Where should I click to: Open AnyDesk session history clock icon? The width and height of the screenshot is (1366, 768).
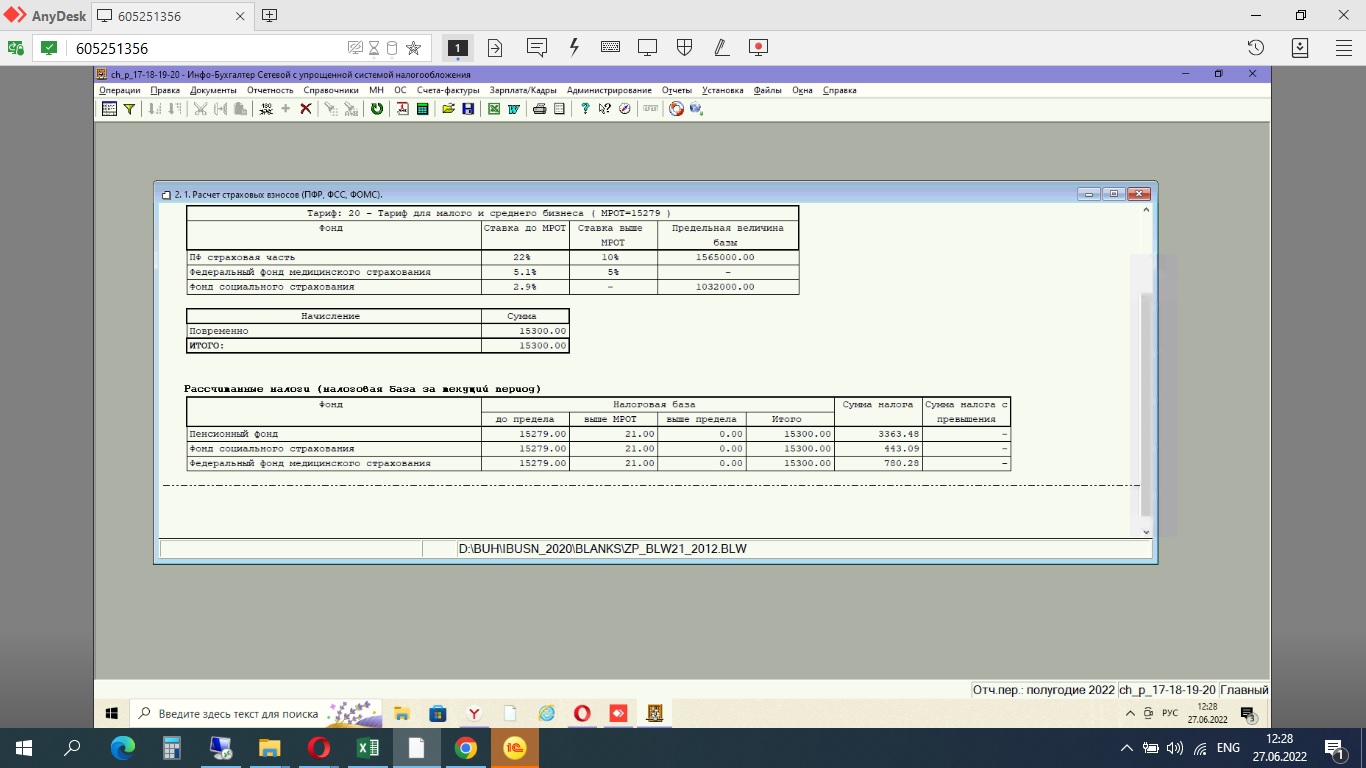click(x=1256, y=47)
